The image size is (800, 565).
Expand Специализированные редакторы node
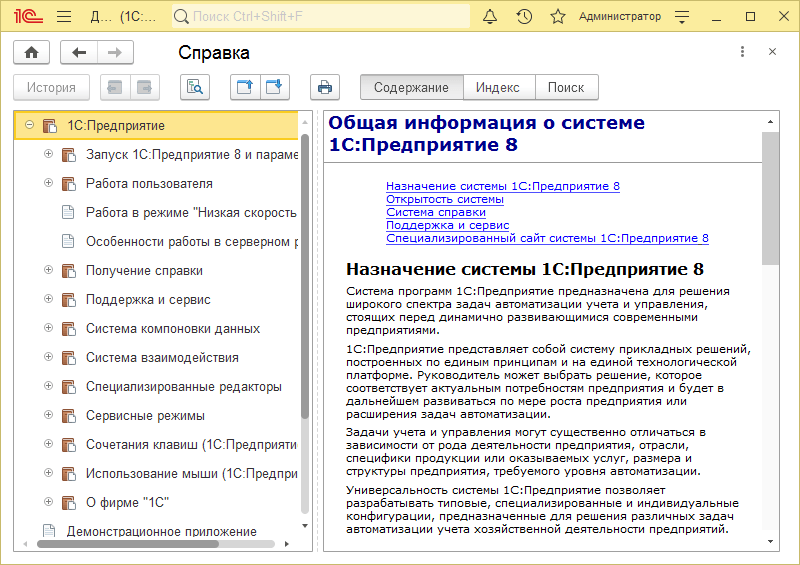point(48,386)
